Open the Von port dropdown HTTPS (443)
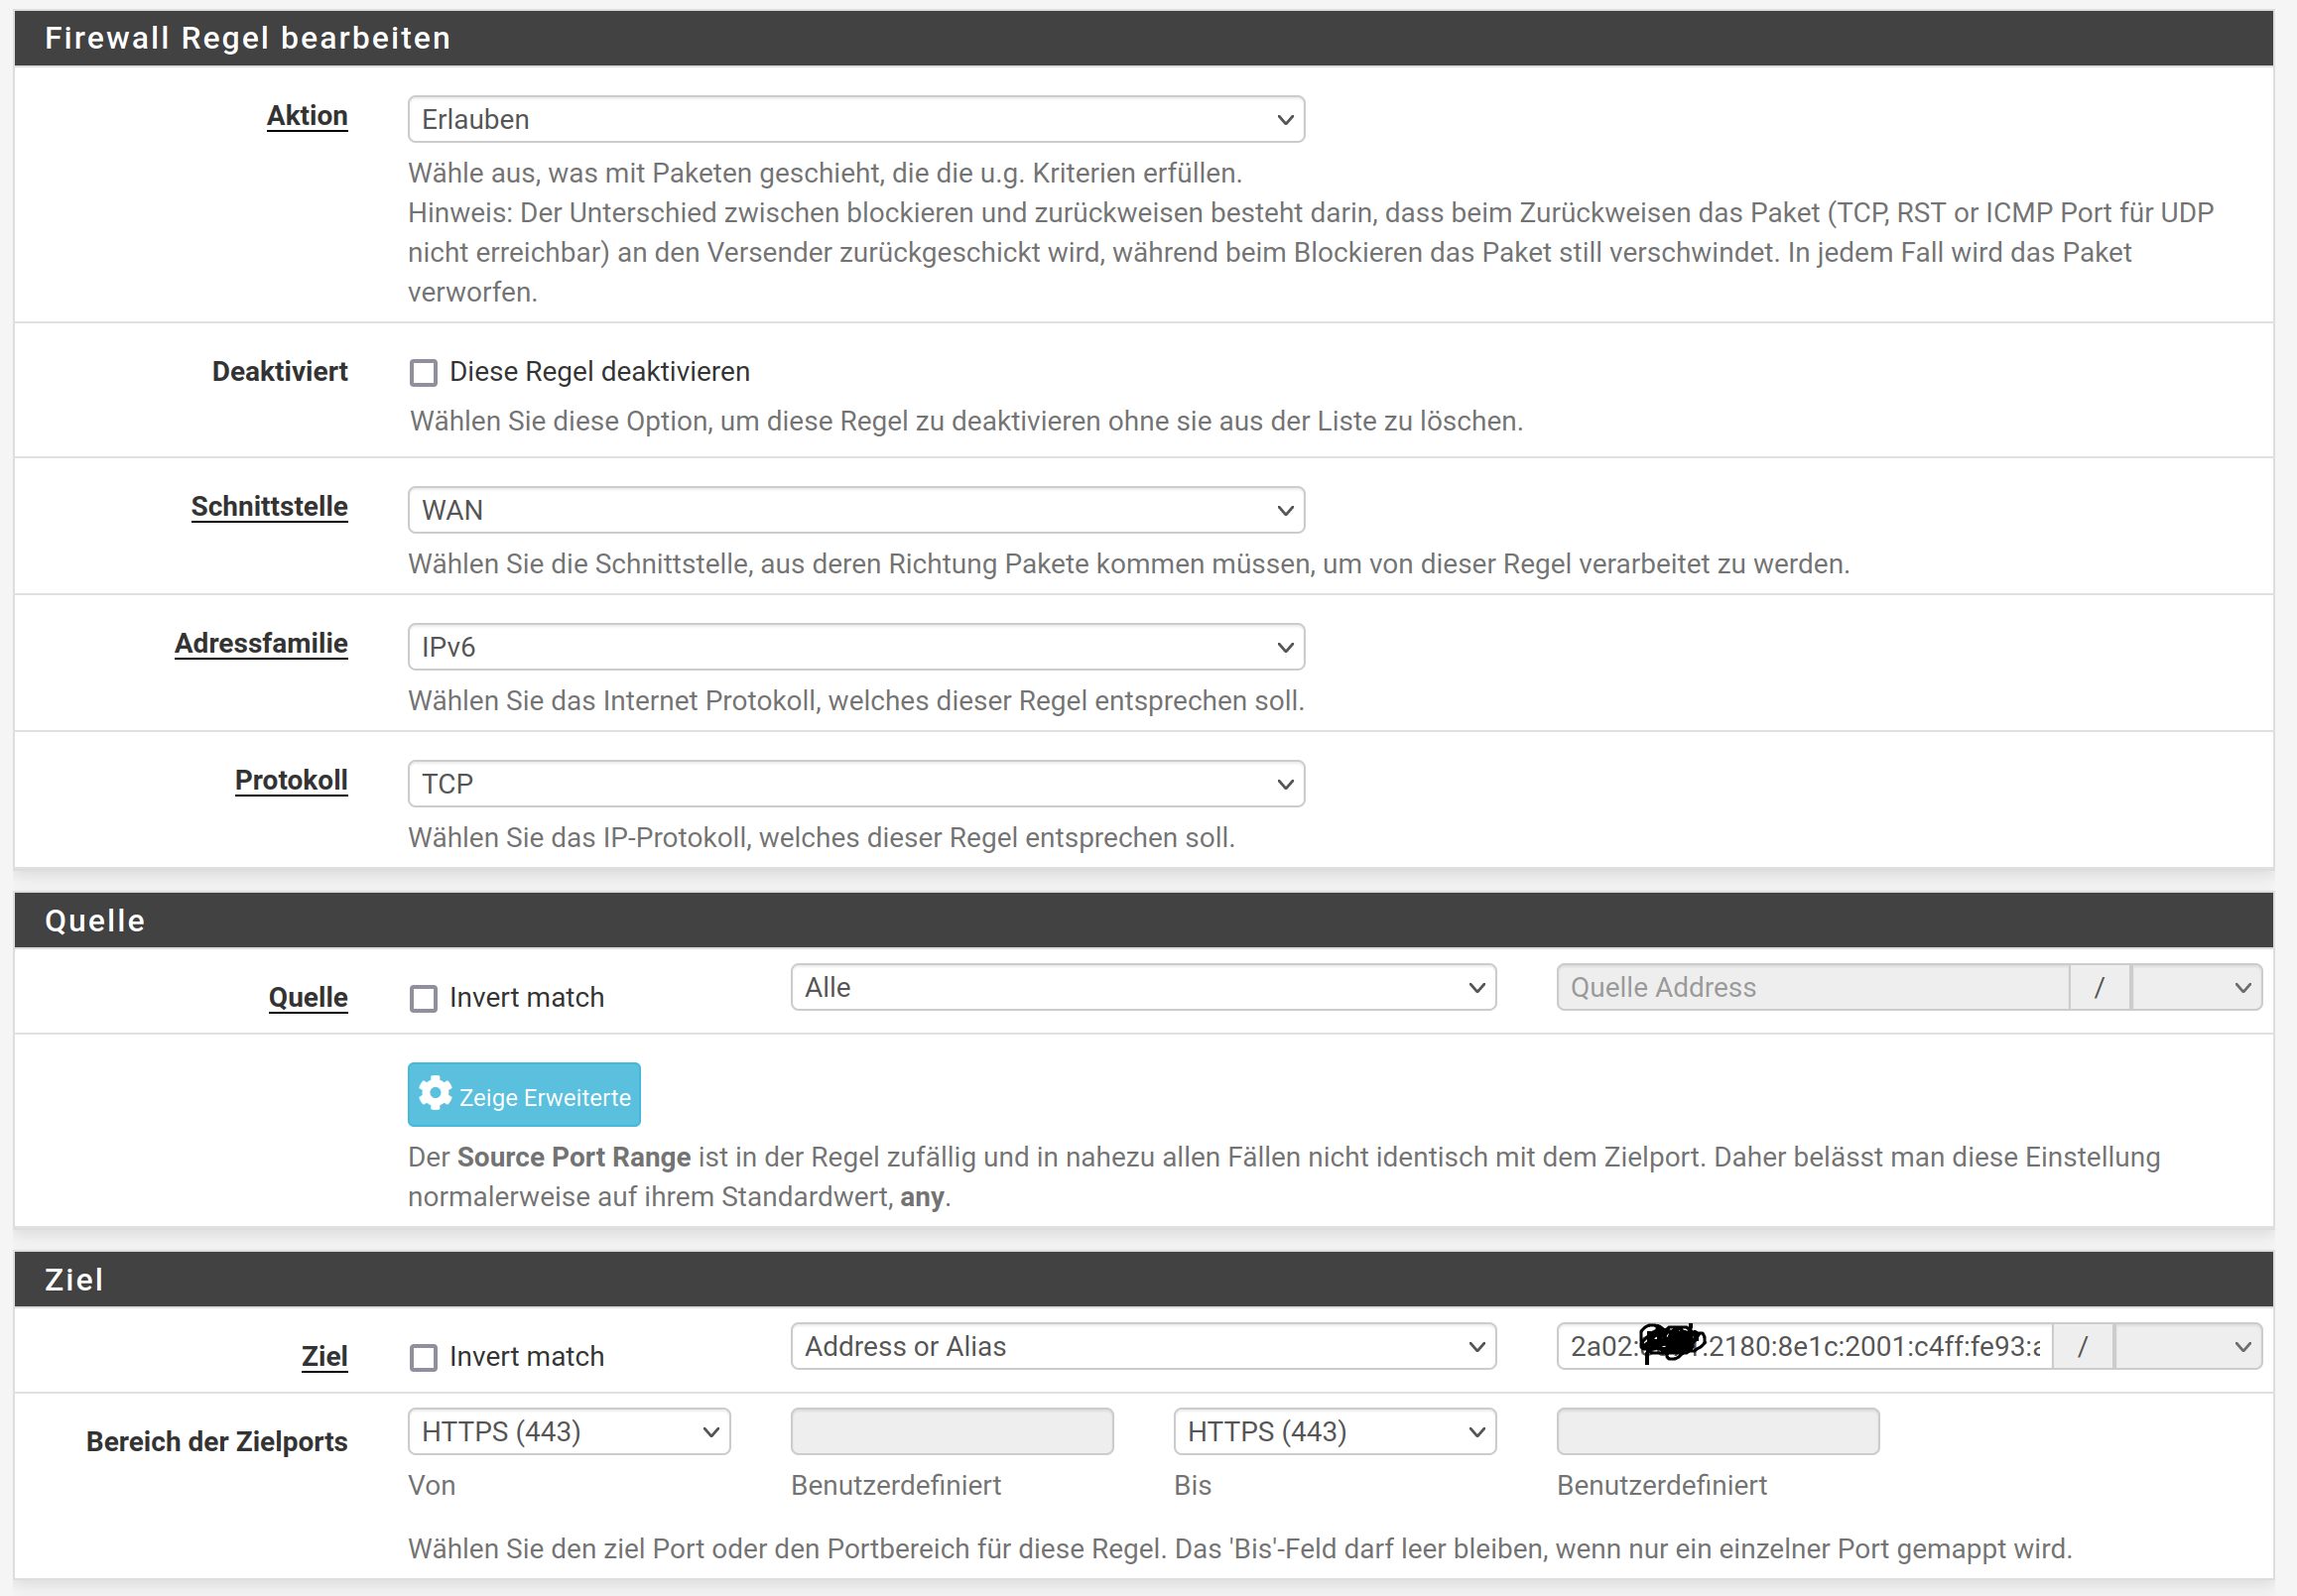Image resolution: width=2297 pixels, height=1596 pixels. point(569,1432)
